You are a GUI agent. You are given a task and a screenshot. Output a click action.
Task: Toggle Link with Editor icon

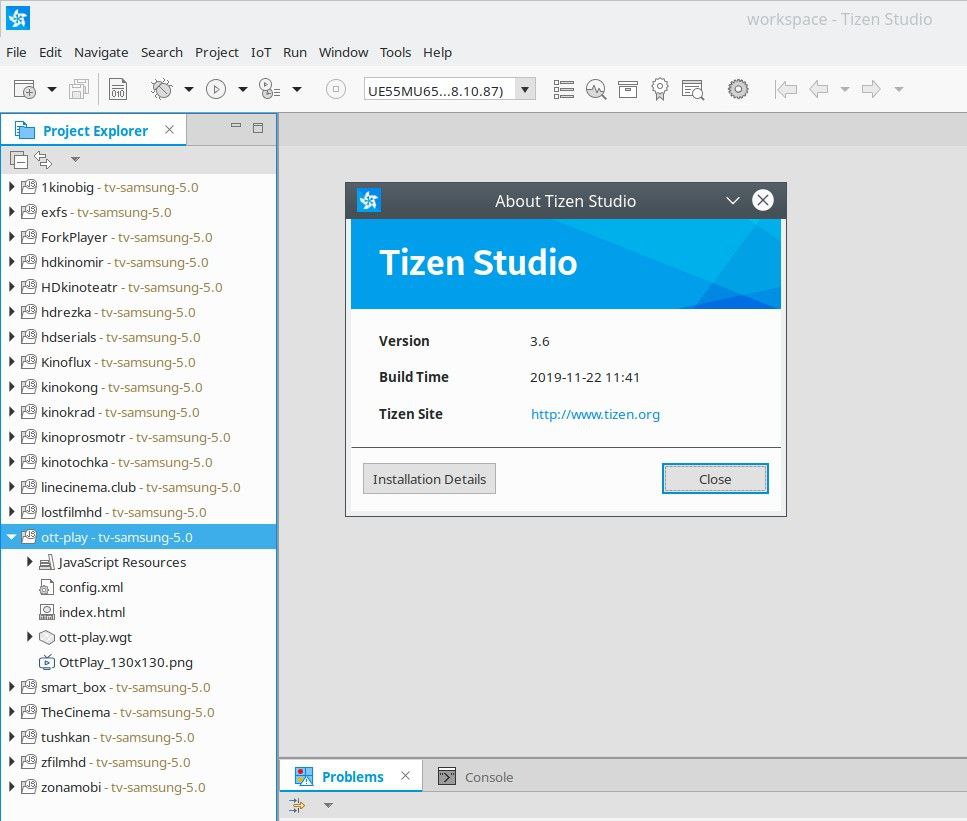pos(43,160)
